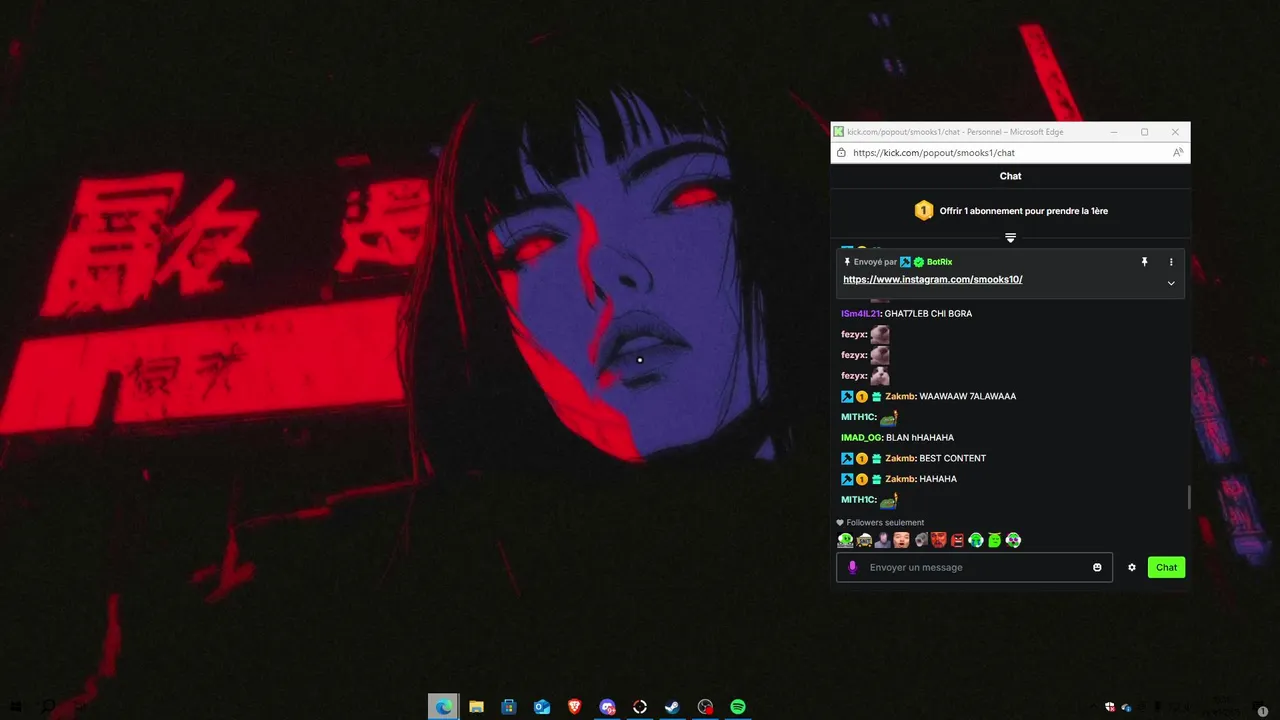The height and width of the screenshot is (720, 1280).
Task: Click the Chat header title
Action: click(1010, 176)
